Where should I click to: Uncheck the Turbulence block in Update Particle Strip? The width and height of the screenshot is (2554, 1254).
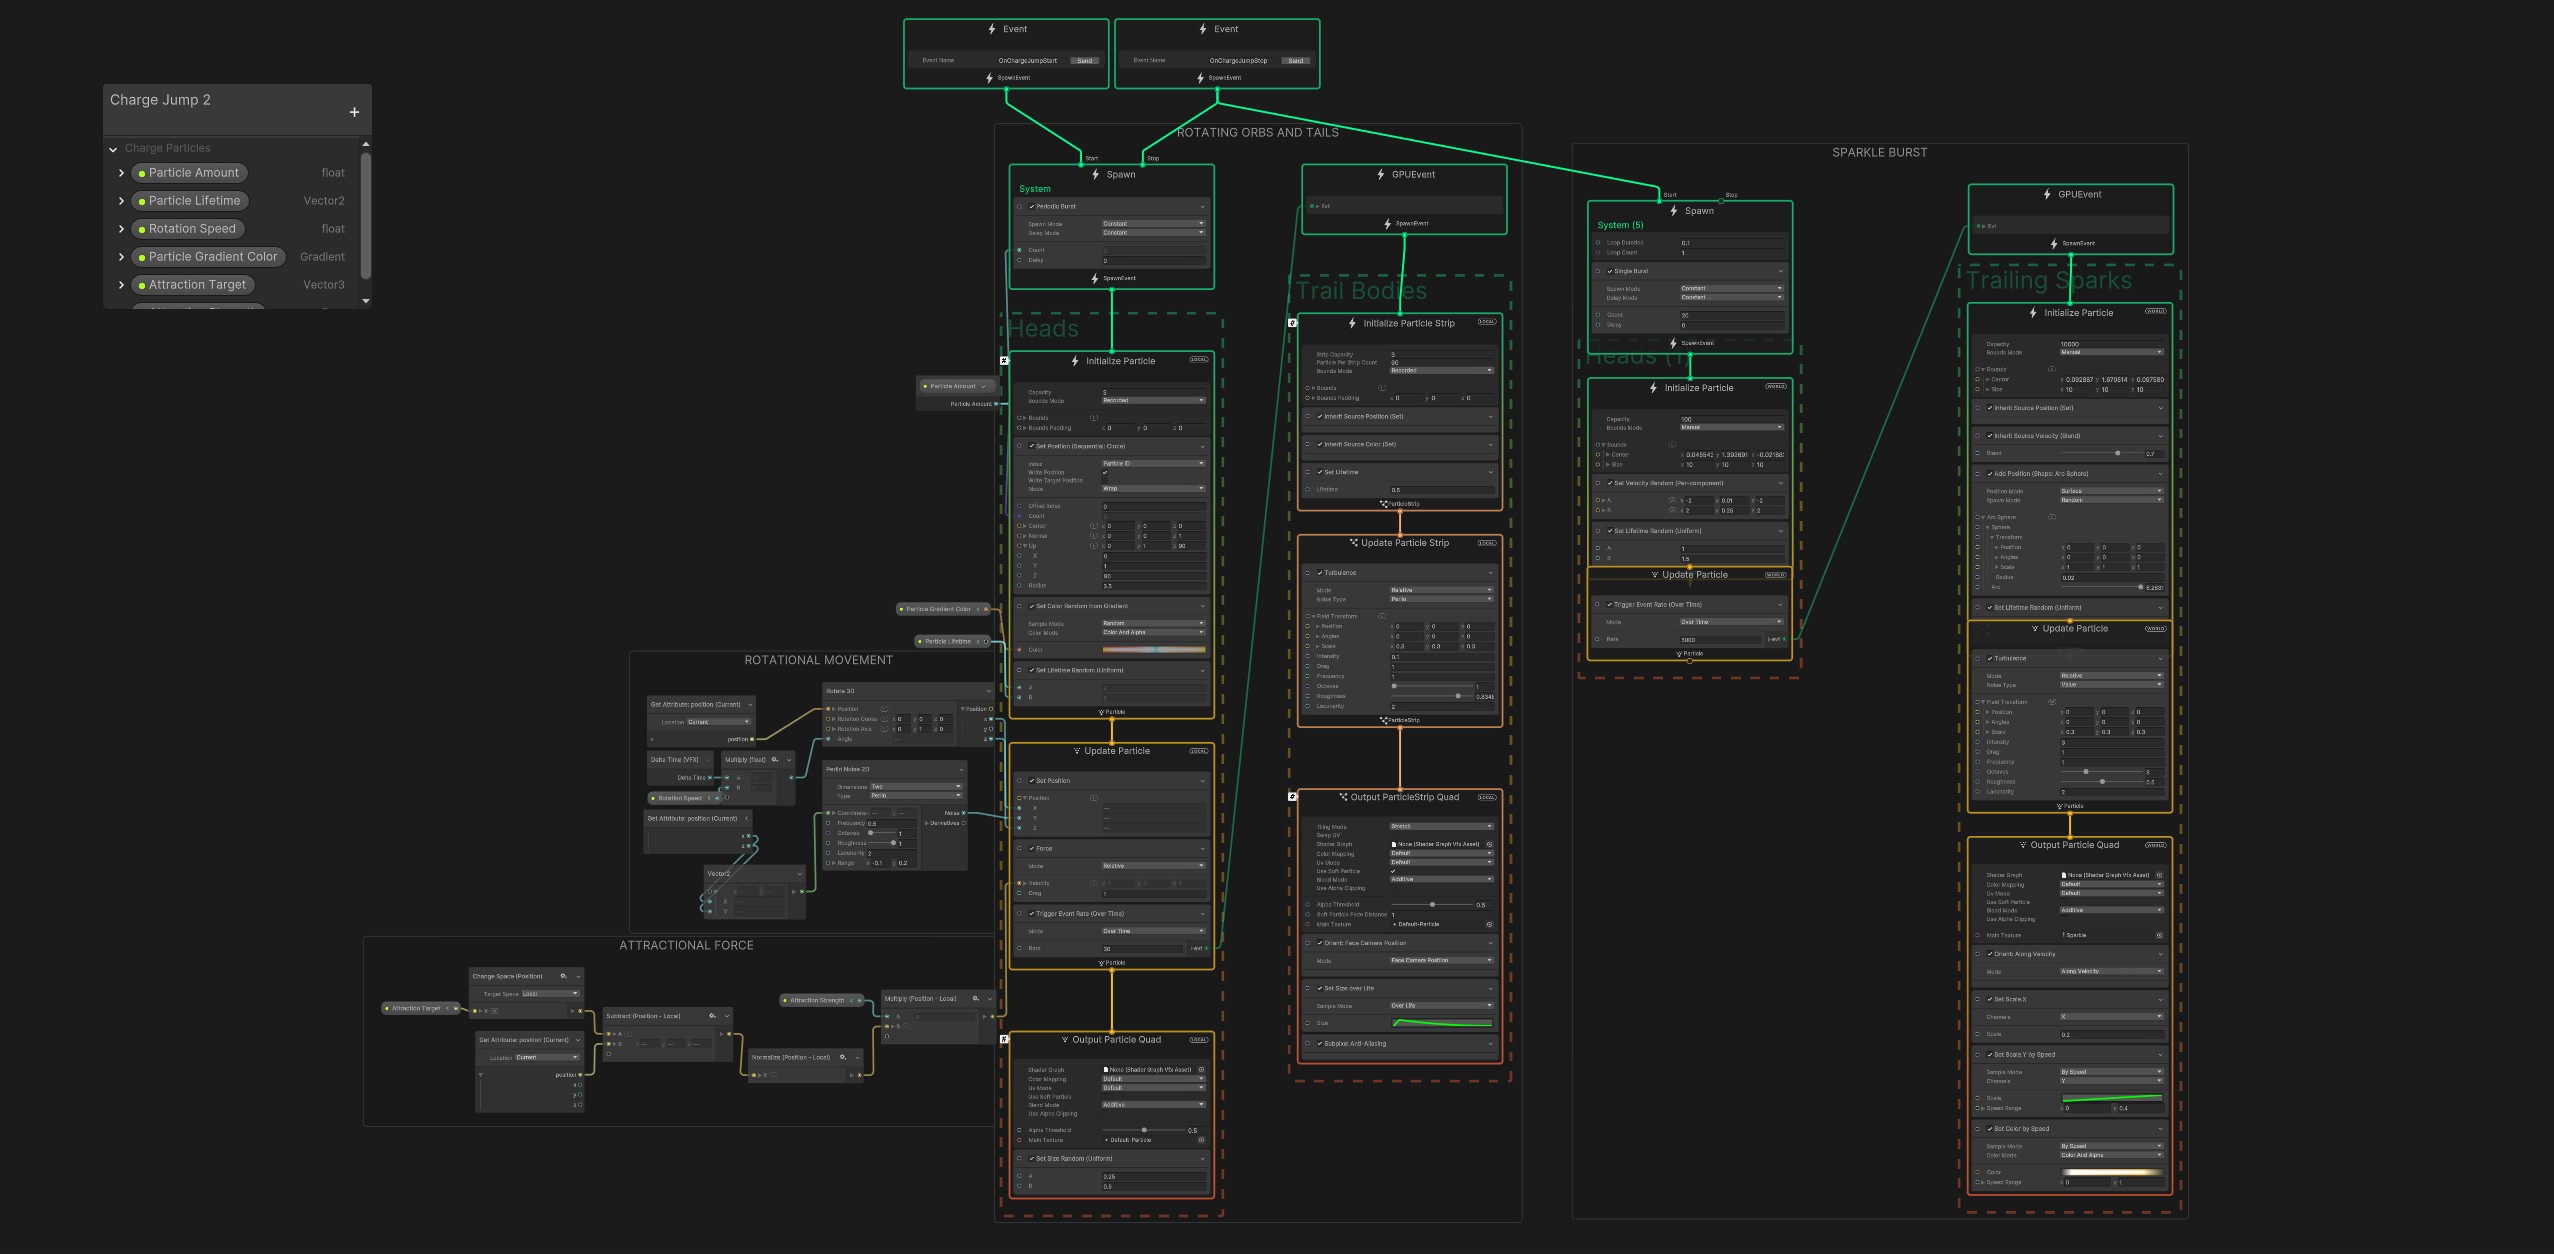tap(1320, 573)
